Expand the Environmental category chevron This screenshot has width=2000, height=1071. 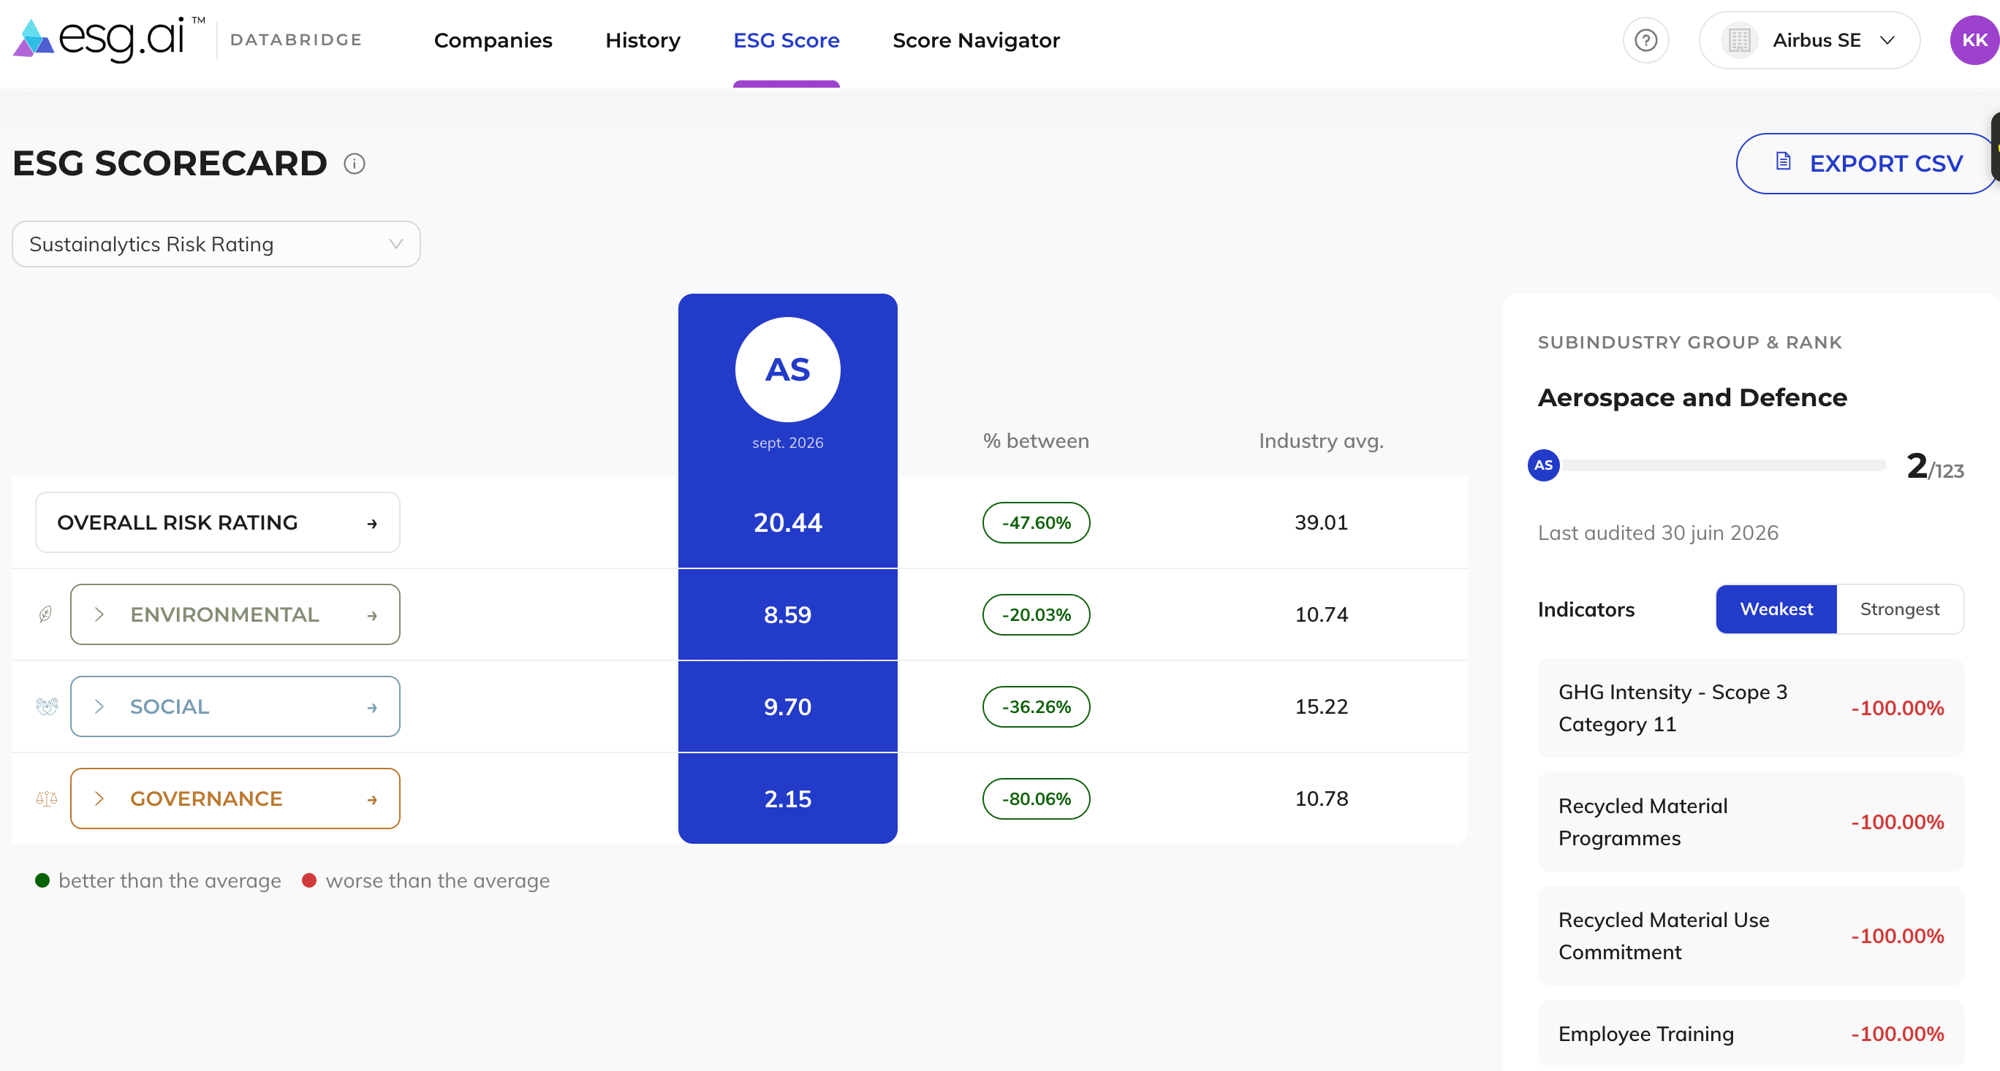pyautogui.click(x=99, y=614)
